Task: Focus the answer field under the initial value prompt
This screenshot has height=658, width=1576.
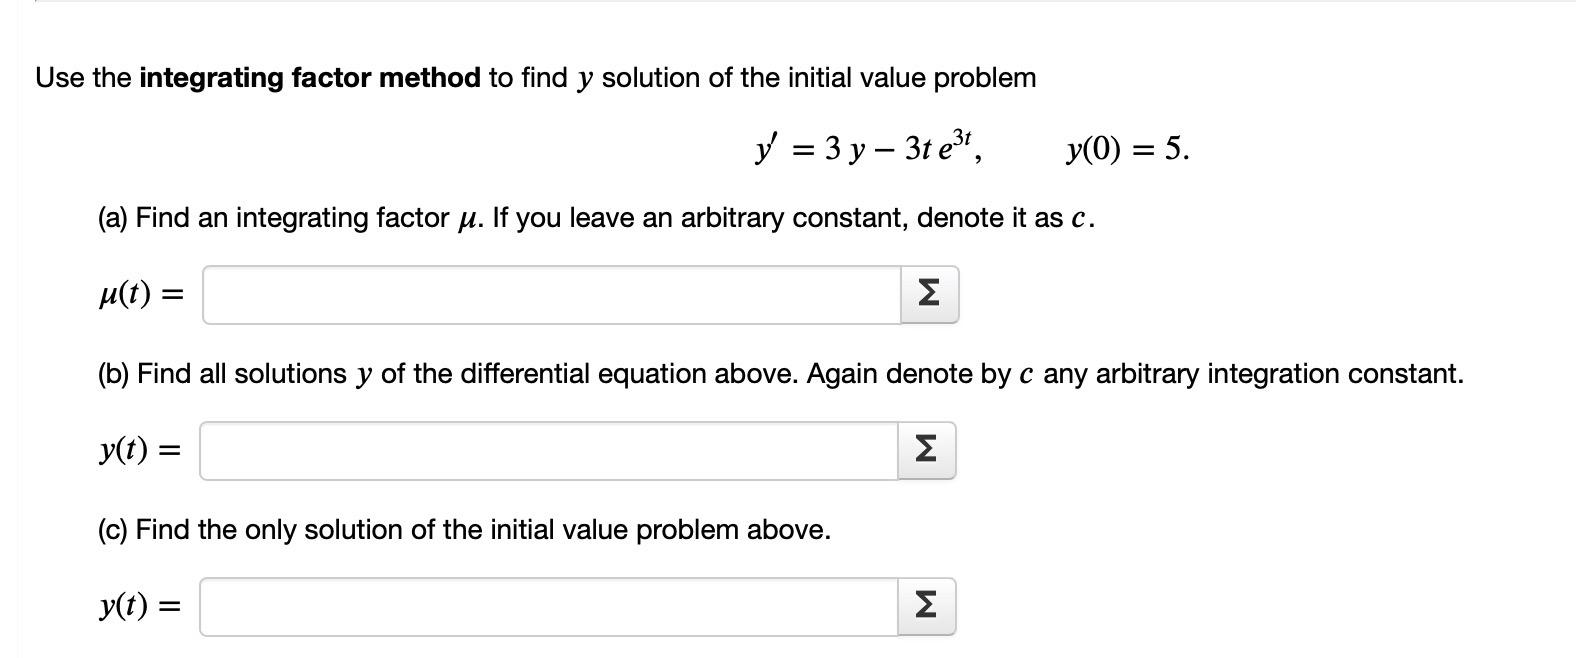Action: click(x=550, y=604)
